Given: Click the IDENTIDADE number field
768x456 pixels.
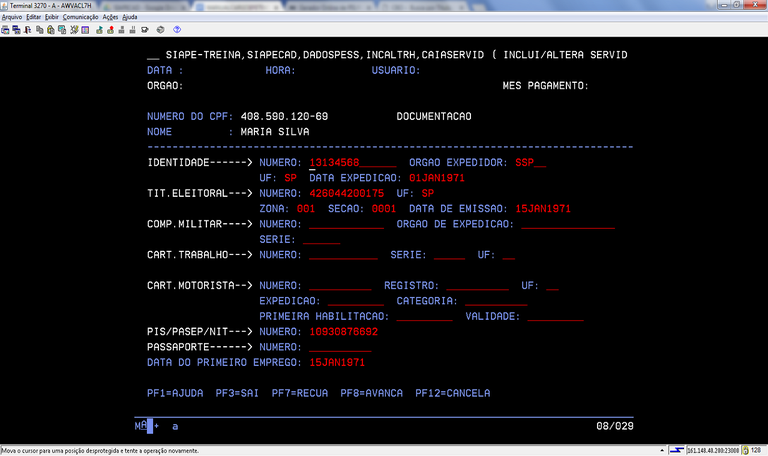Looking at the screenshot, I should [353, 162].
